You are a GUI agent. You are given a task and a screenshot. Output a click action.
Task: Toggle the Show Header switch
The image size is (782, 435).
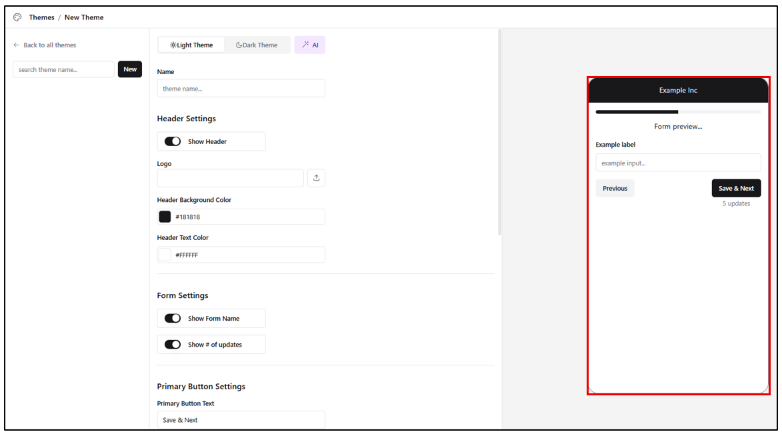point(173,142)
